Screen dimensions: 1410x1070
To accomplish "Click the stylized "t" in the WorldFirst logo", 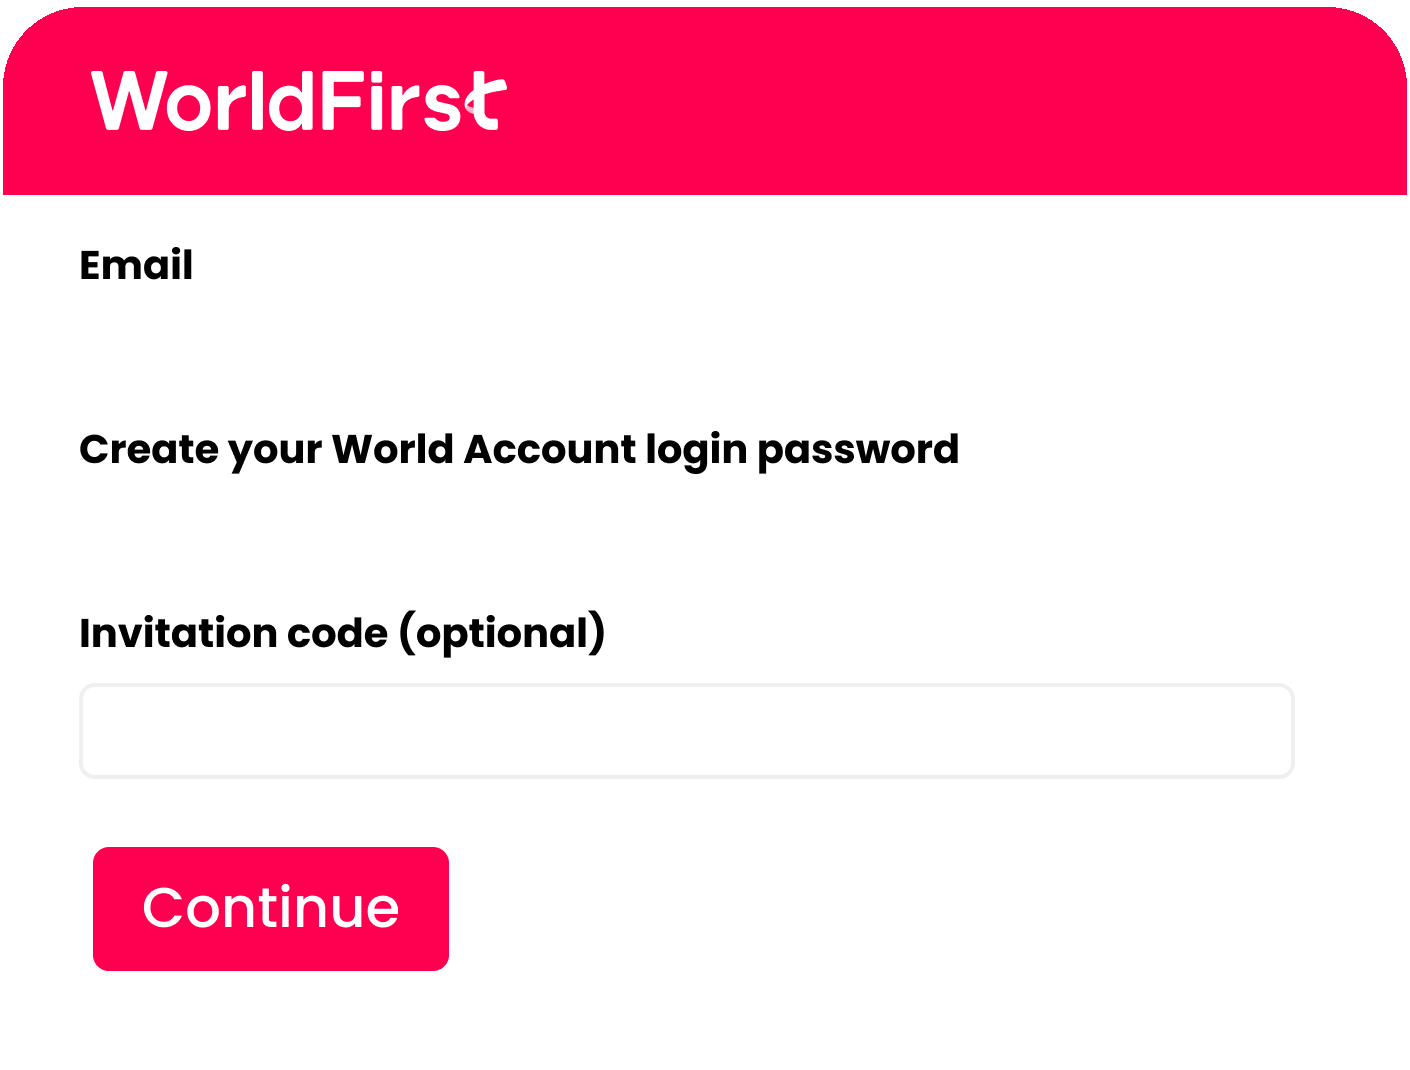I will pos(486,102).
